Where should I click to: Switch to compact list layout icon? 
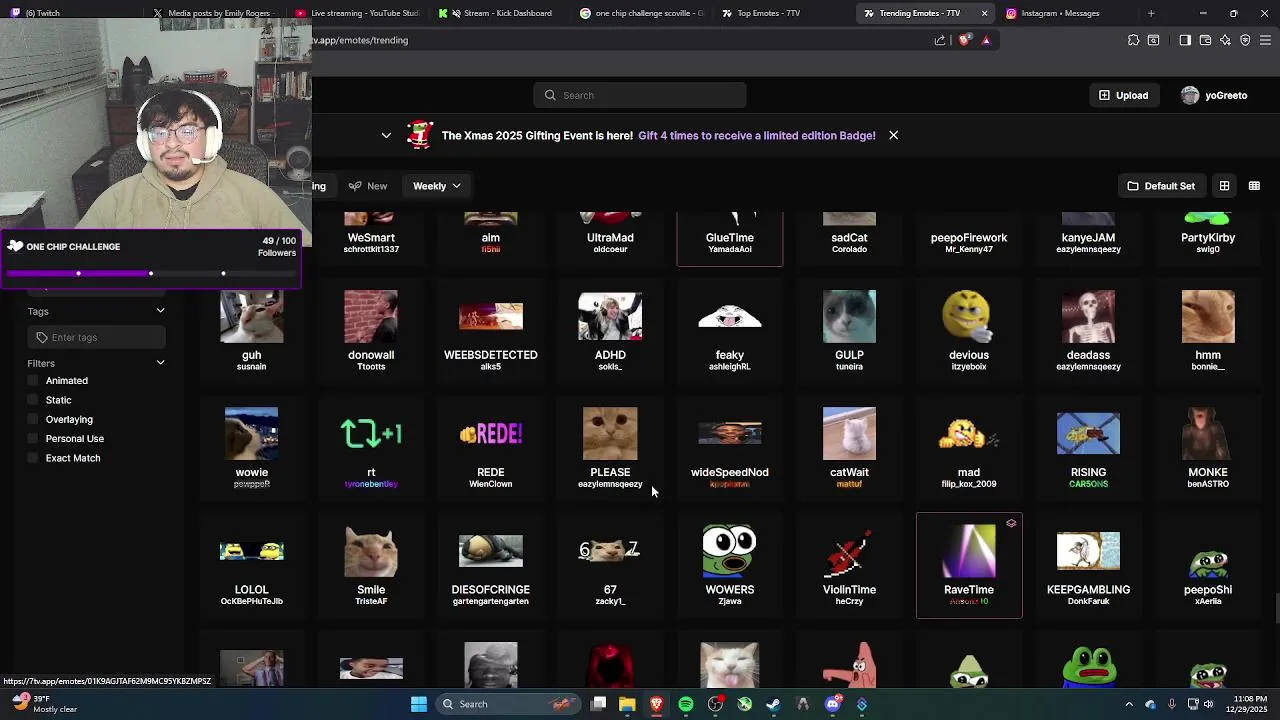[1254, 186]
